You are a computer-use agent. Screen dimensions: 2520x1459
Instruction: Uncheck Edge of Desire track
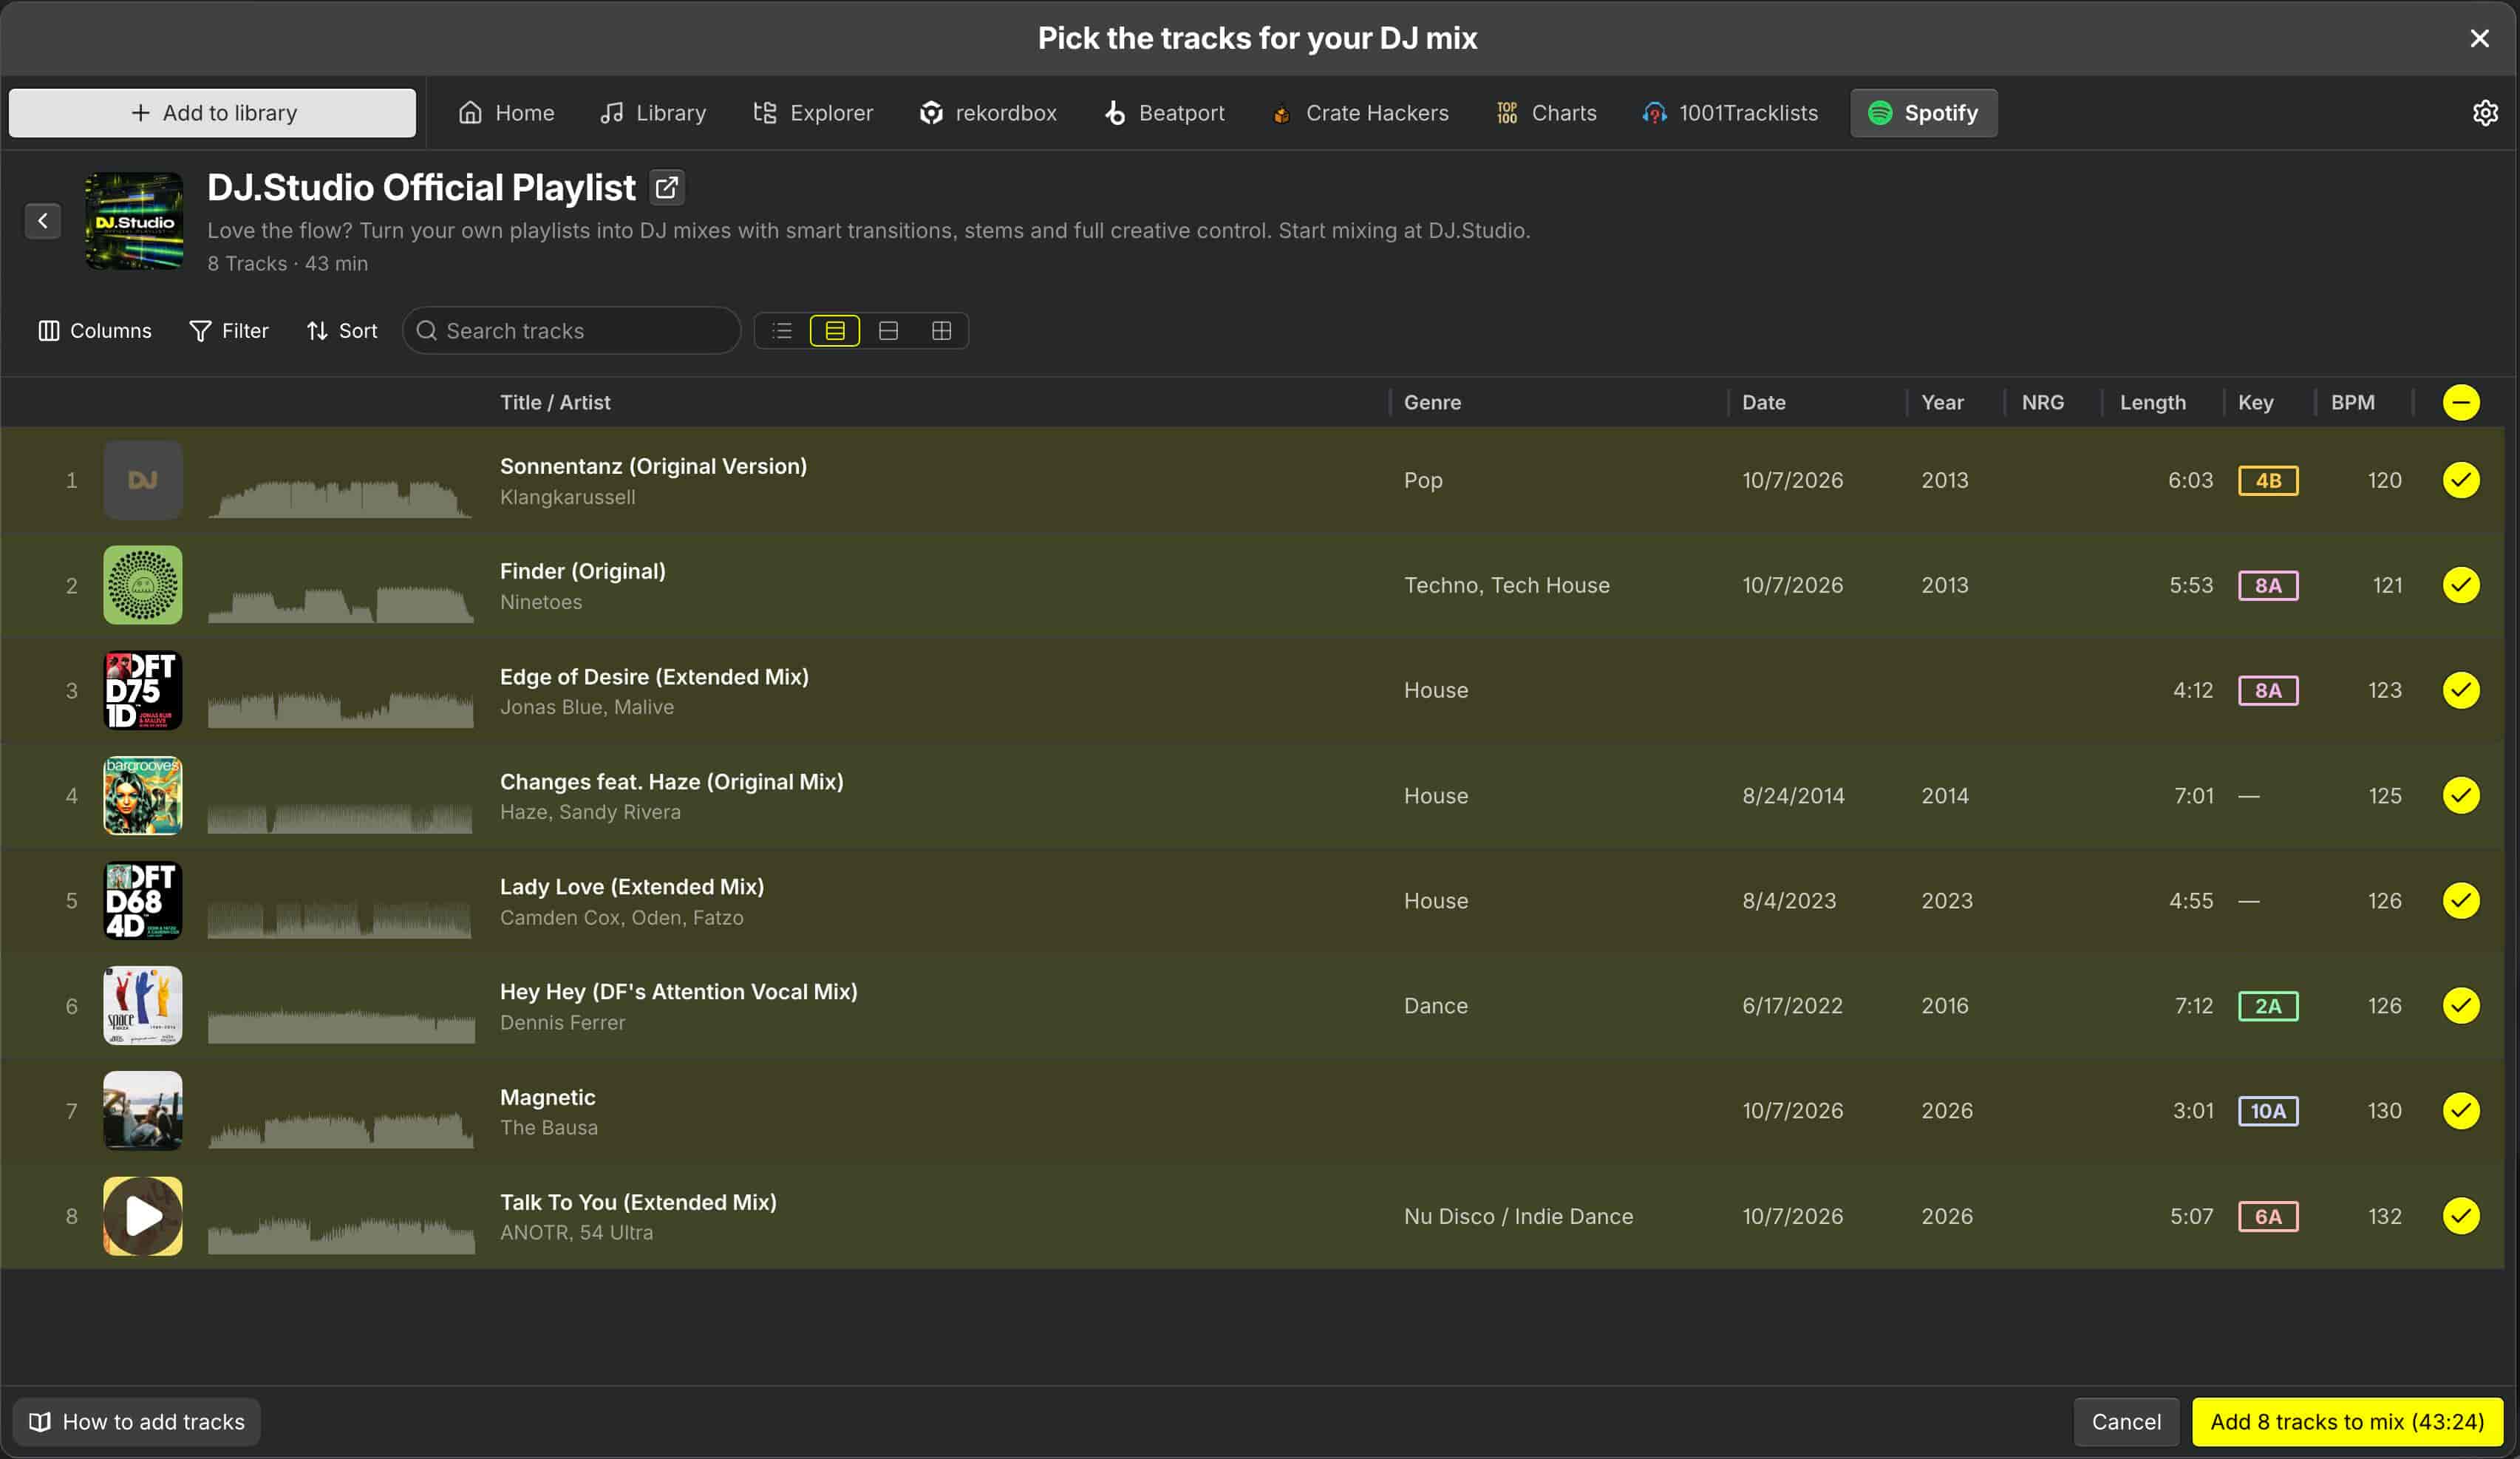click(x=2461, y=690)
